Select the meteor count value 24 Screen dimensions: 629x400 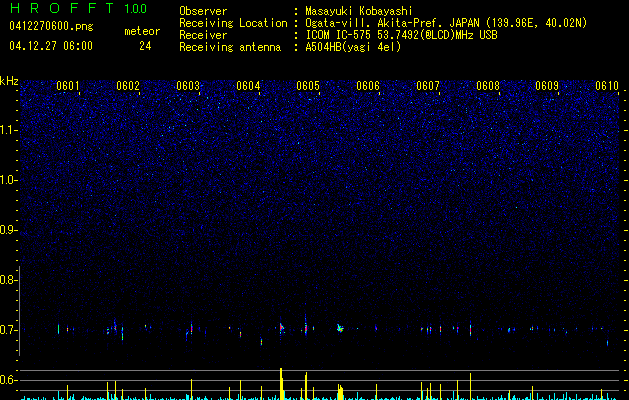click(145, 46)
